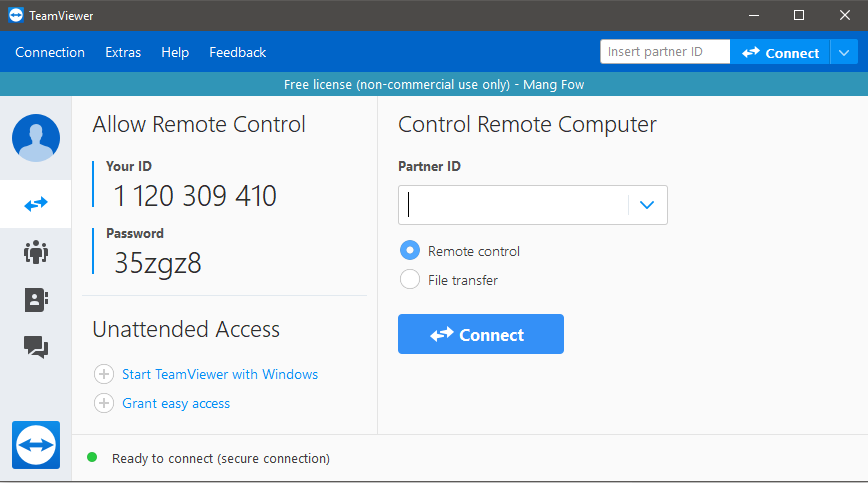This screenshot has width=868, height=483.
Task: Click the Allow Remote Control heading
Action: [x=199, y=124]
